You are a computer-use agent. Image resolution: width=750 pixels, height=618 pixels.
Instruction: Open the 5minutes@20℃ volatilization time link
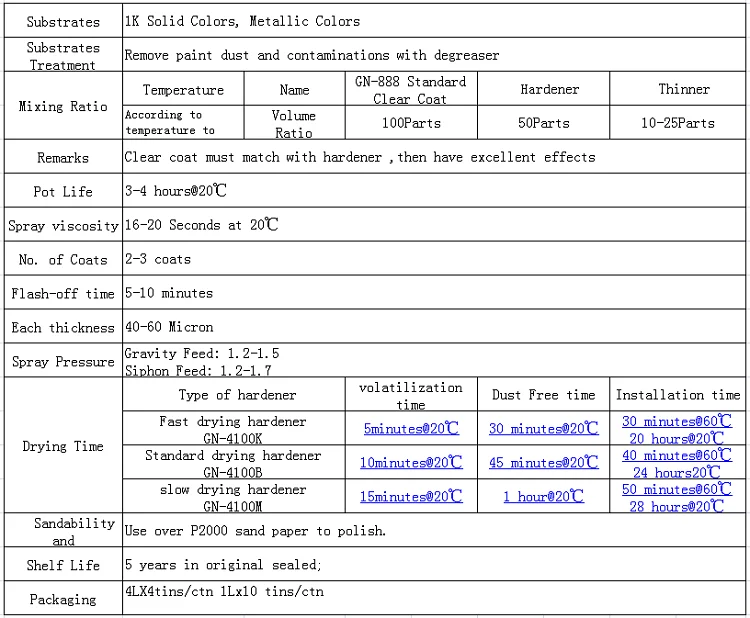[411, 429]
